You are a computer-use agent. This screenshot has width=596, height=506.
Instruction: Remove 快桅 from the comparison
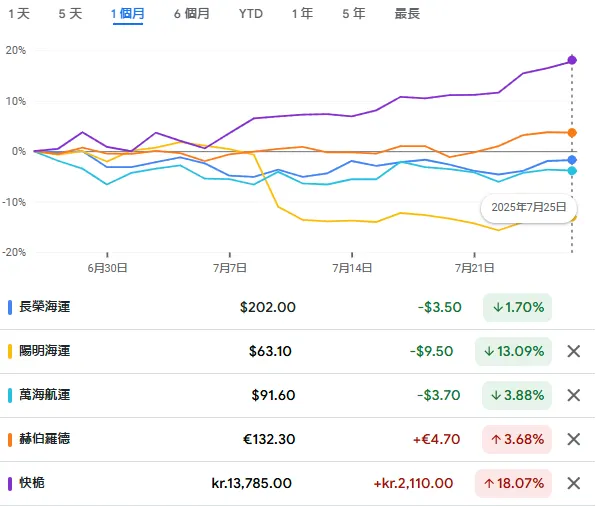coord(574,484)
